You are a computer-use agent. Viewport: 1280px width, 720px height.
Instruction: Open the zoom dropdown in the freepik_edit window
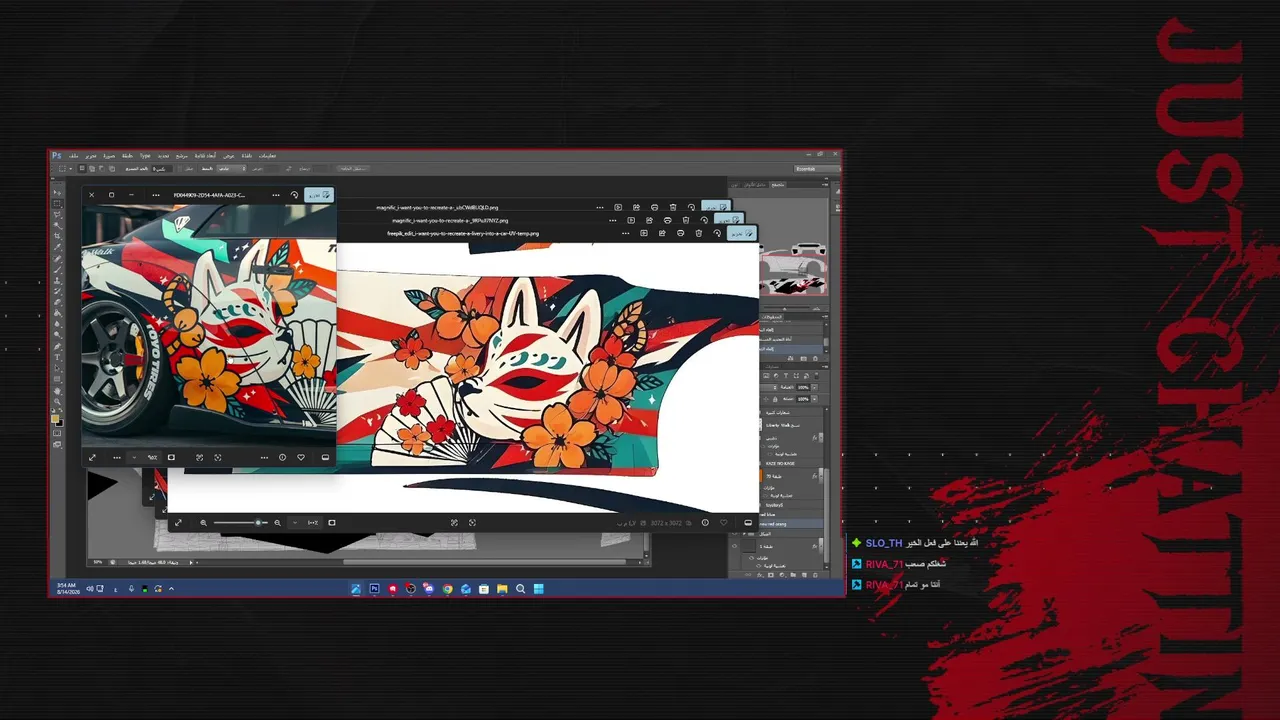pos(294,522)
